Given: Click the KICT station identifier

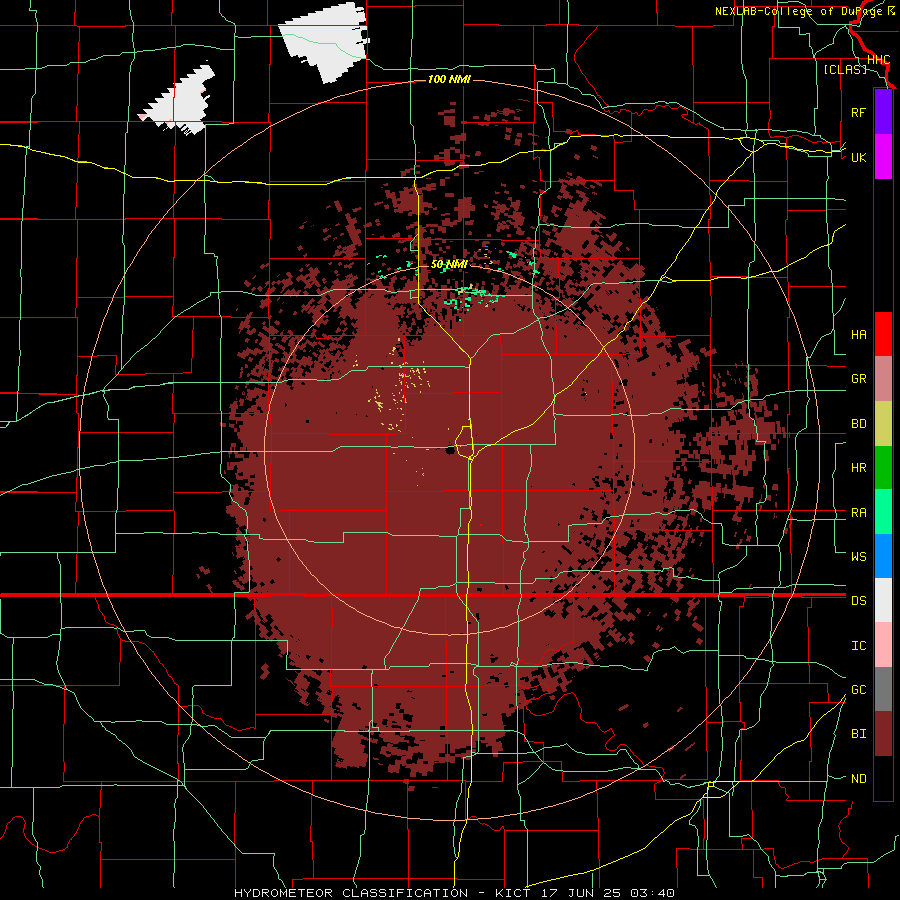Looking at the screenshot, I should coord(514,893).
